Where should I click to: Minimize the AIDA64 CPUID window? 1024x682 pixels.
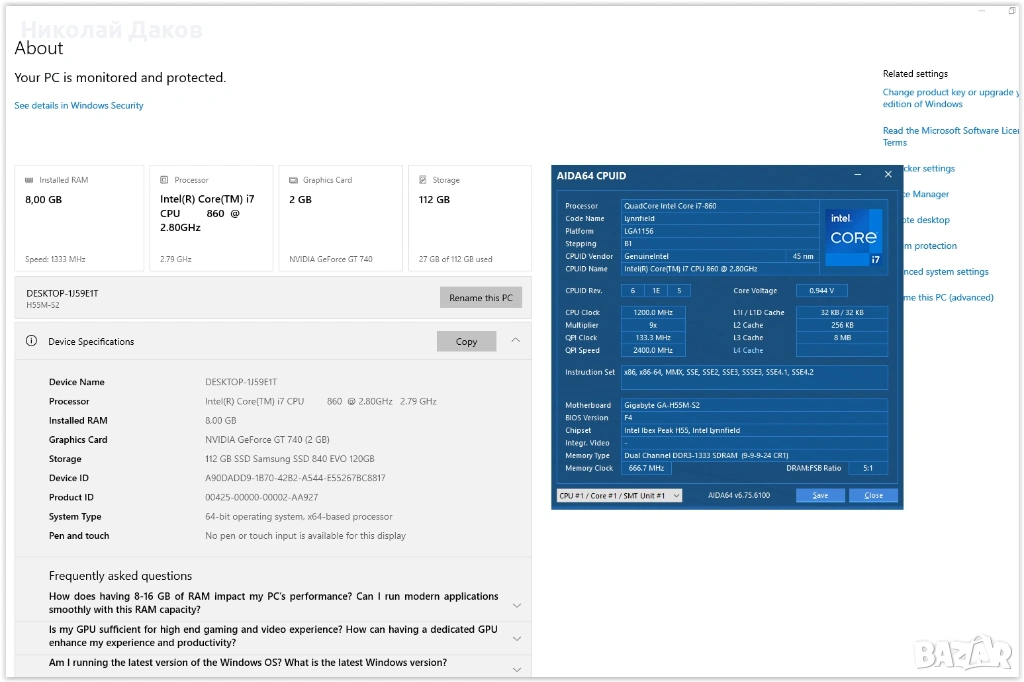858,175
